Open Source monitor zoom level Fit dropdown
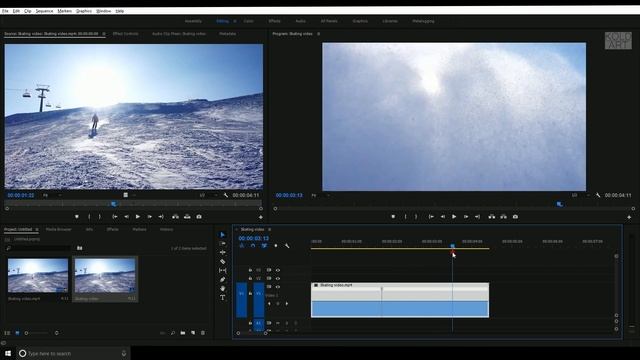 (x=52, y=196)
